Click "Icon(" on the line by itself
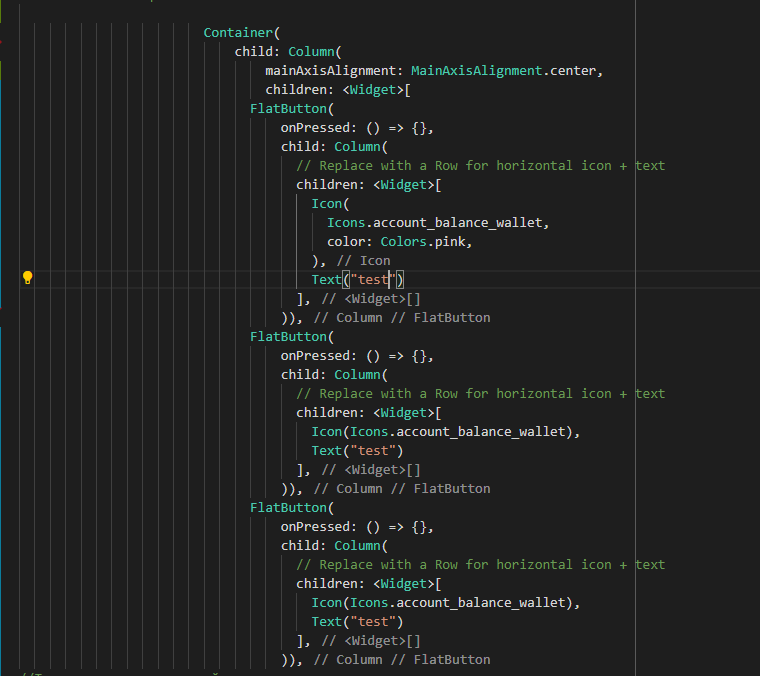 (x=330, y=204)
